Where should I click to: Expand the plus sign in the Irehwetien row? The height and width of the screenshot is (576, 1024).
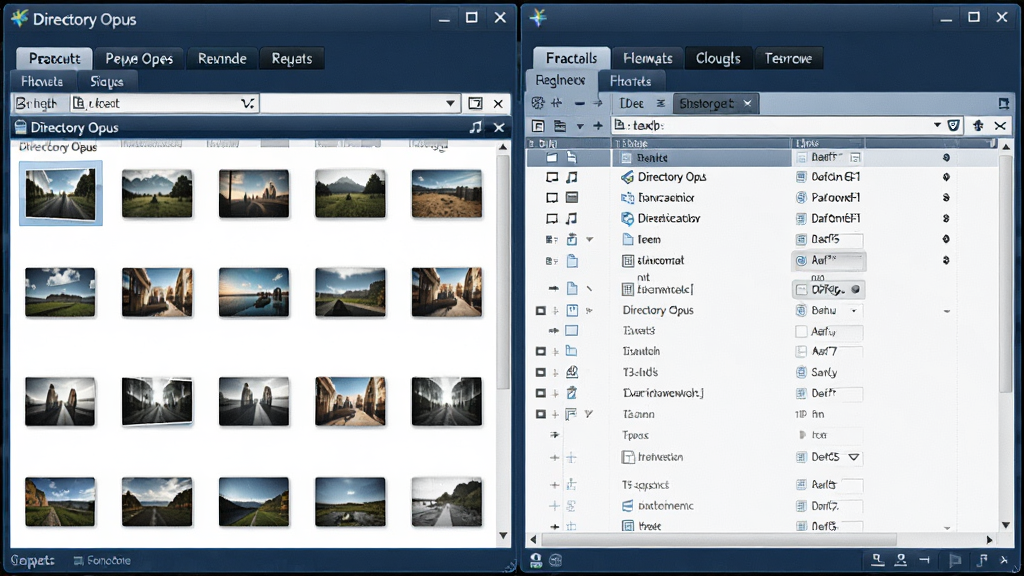(554, 458)
